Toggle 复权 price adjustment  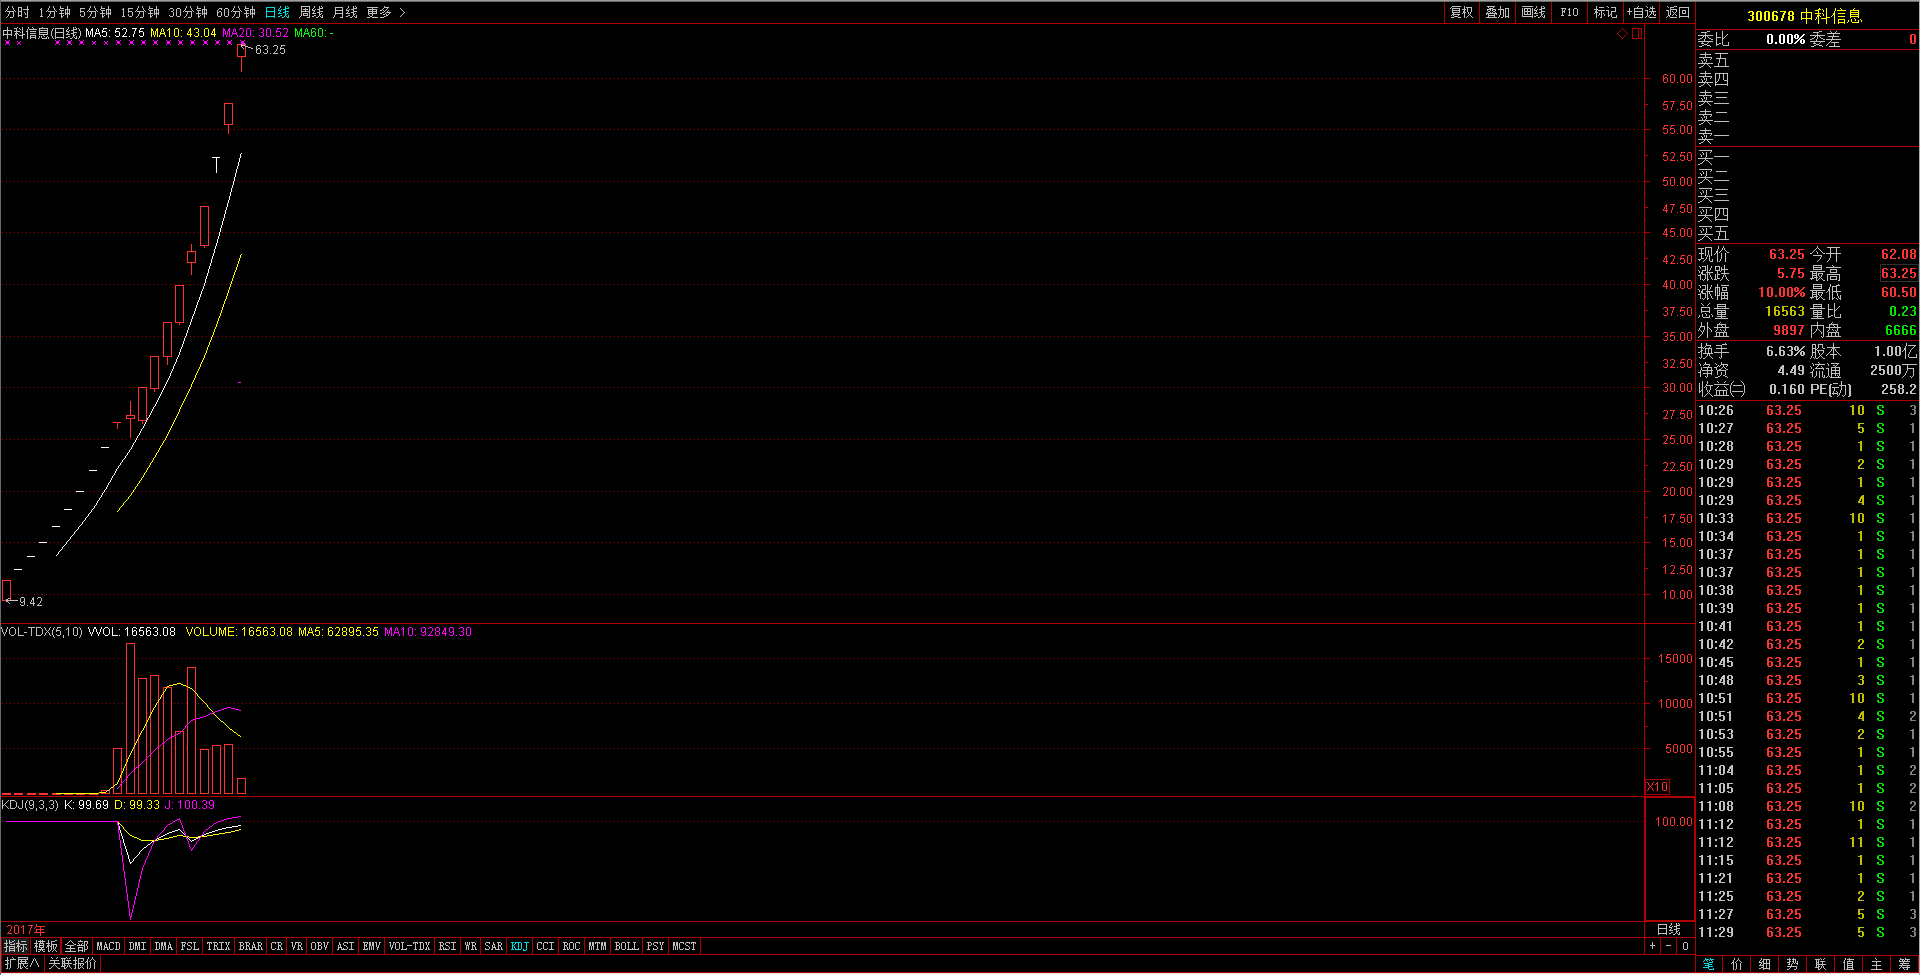tap(1461, 12)
